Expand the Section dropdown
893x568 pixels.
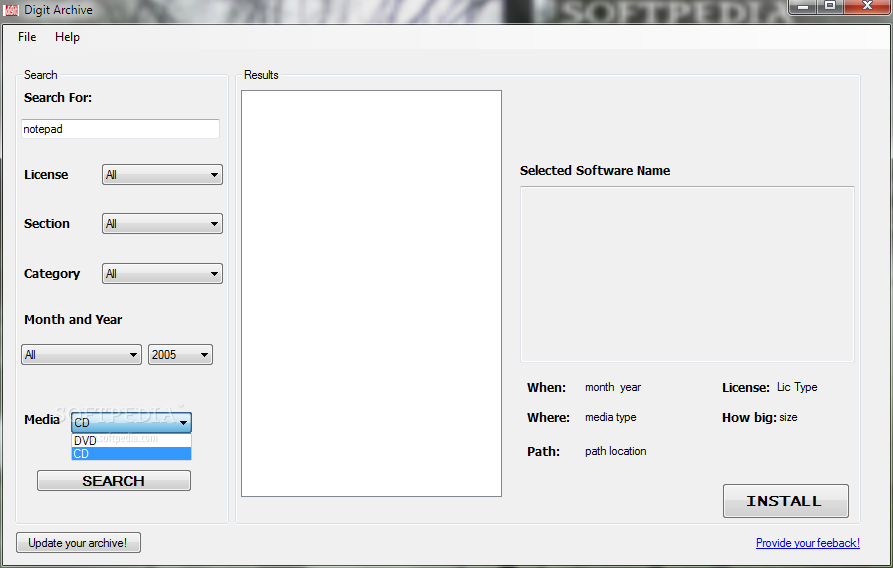point(162,224)
